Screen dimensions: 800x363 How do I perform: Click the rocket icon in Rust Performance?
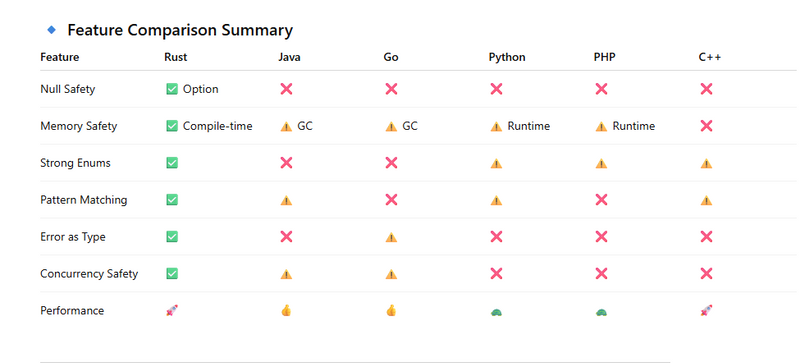tap(172, 310)
